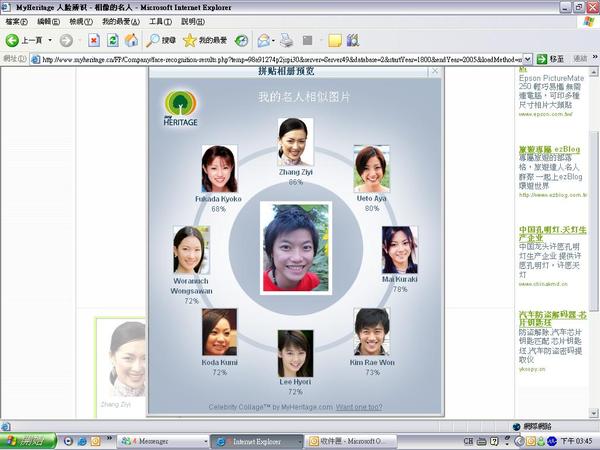Click the Start button on the taskbar
The width and height of the screenshot is (600, 450).
28,441
